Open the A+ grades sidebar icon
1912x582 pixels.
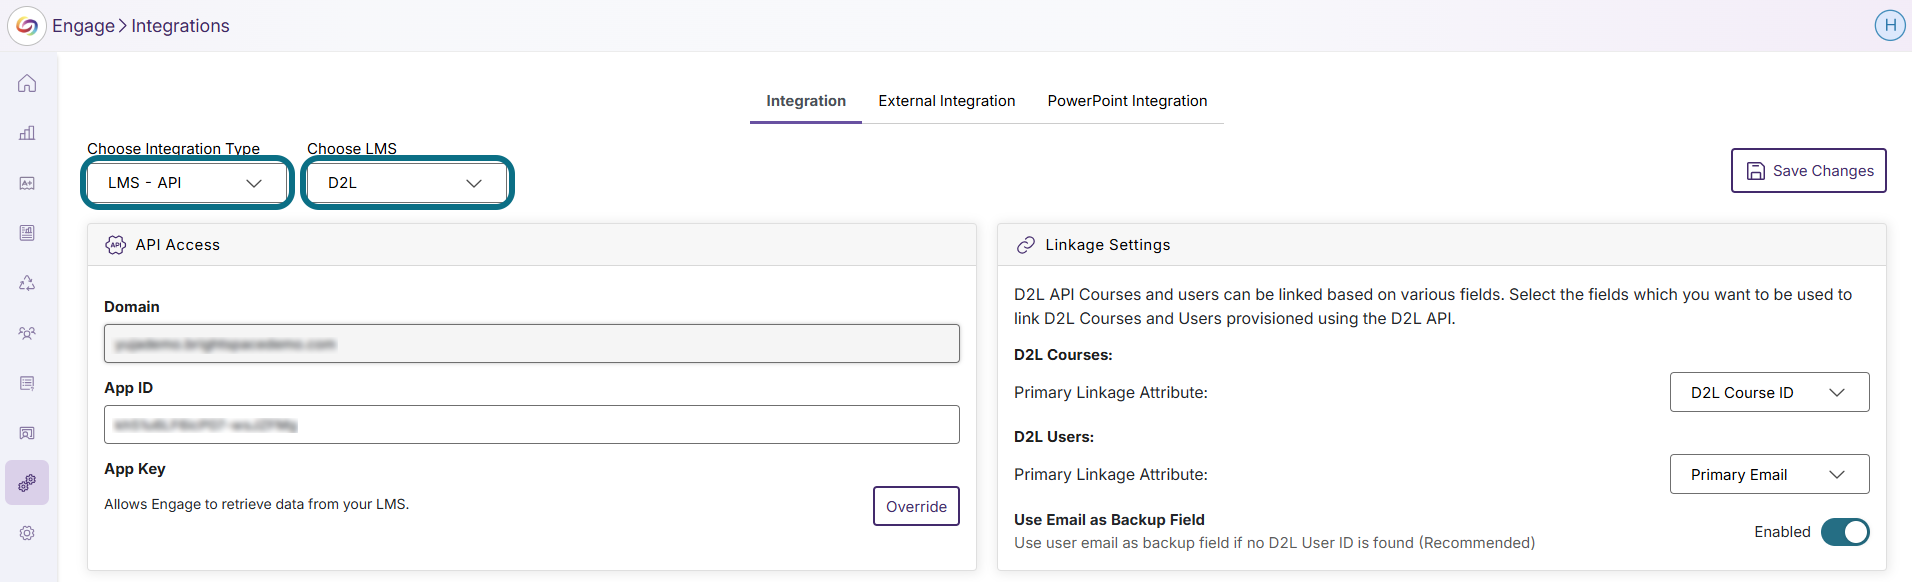(27, 183)
